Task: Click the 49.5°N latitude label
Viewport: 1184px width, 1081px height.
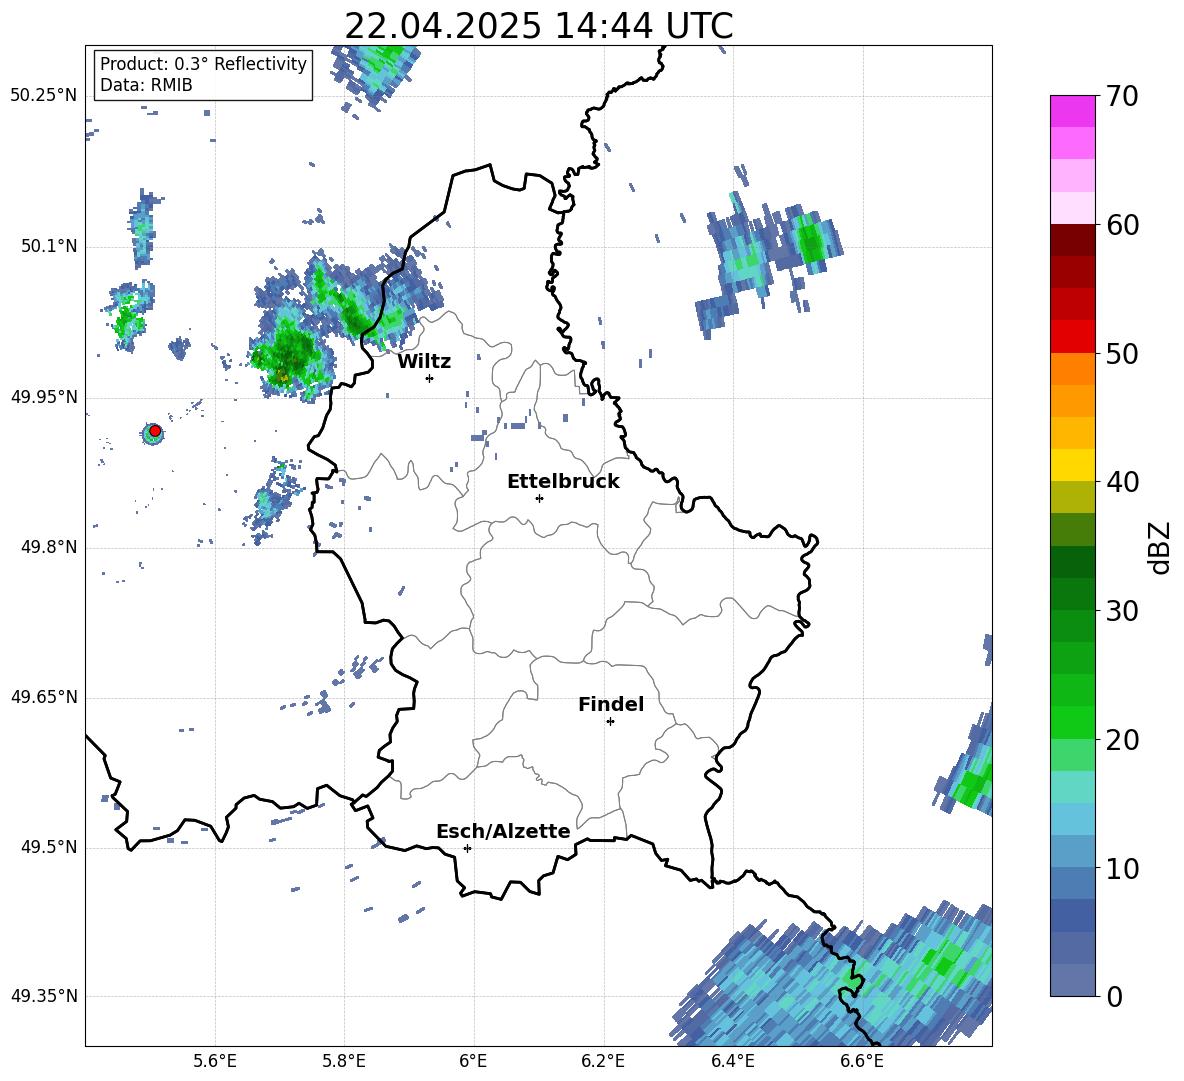Action: point(49,847)
